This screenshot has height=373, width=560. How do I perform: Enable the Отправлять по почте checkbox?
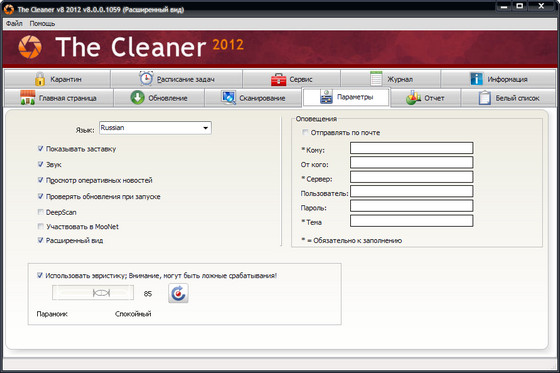click(305, 132)
